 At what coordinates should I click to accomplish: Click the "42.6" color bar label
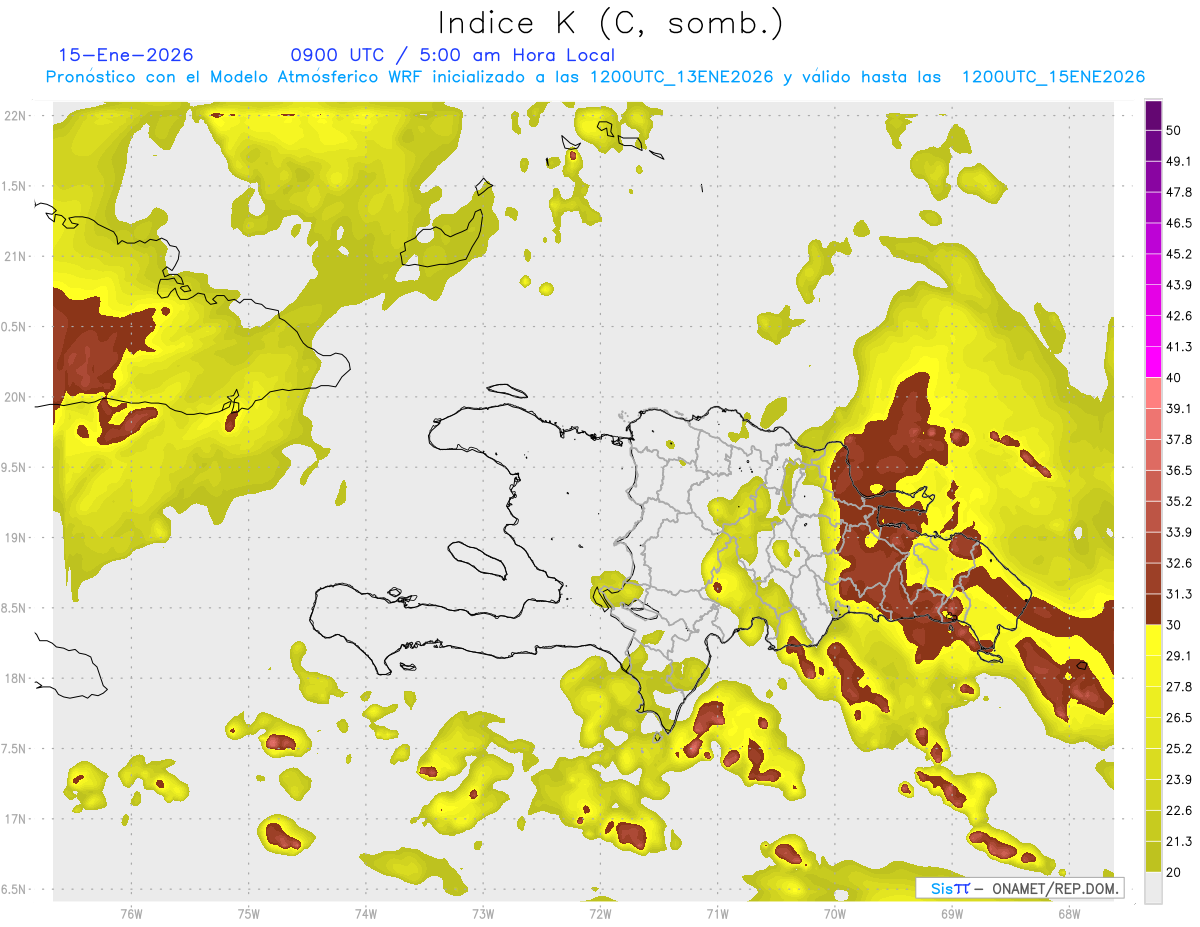point(1179,317)
